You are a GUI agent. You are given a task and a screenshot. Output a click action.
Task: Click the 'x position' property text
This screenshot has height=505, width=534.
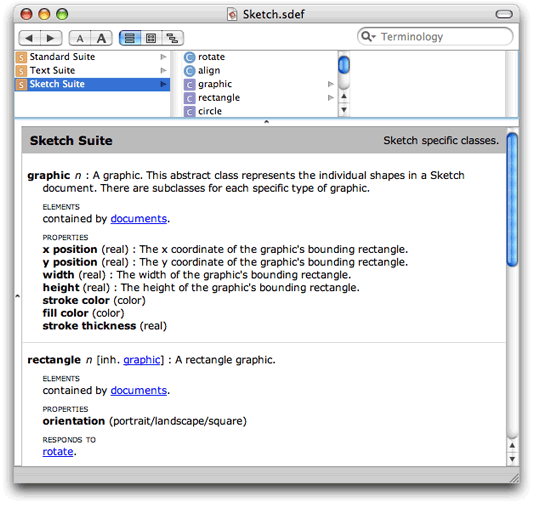(70, 250)
